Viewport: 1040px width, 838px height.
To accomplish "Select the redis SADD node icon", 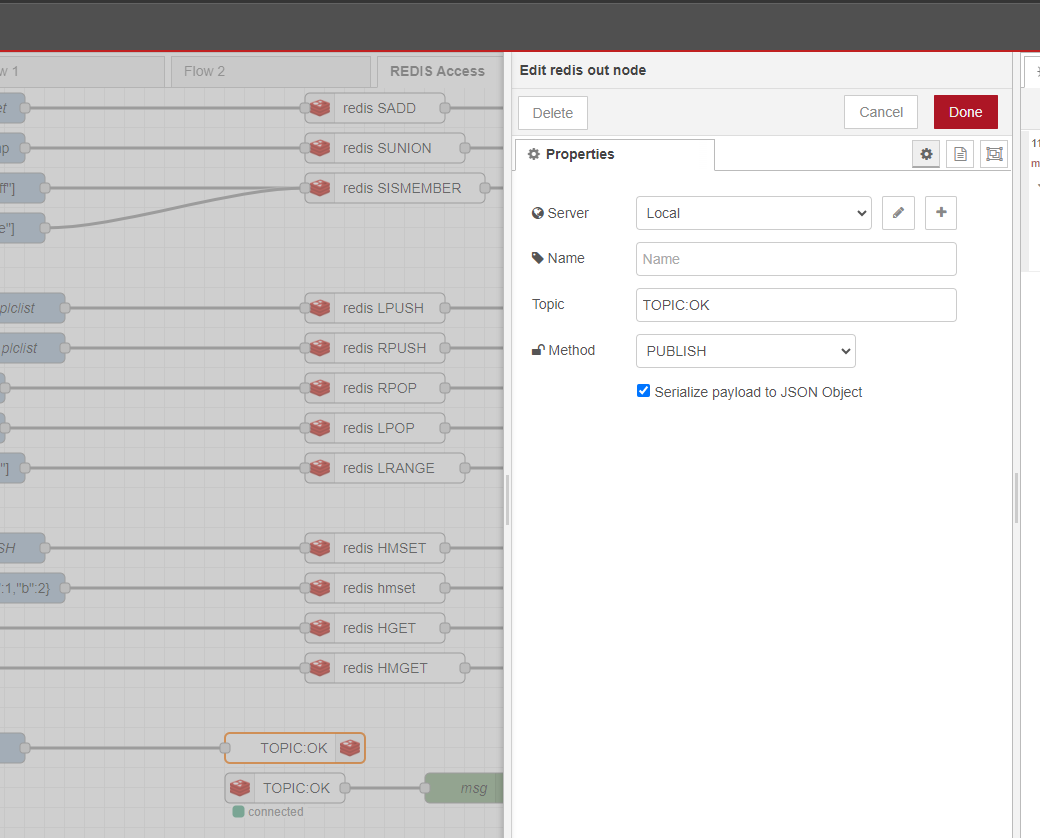I will point(320,108).
